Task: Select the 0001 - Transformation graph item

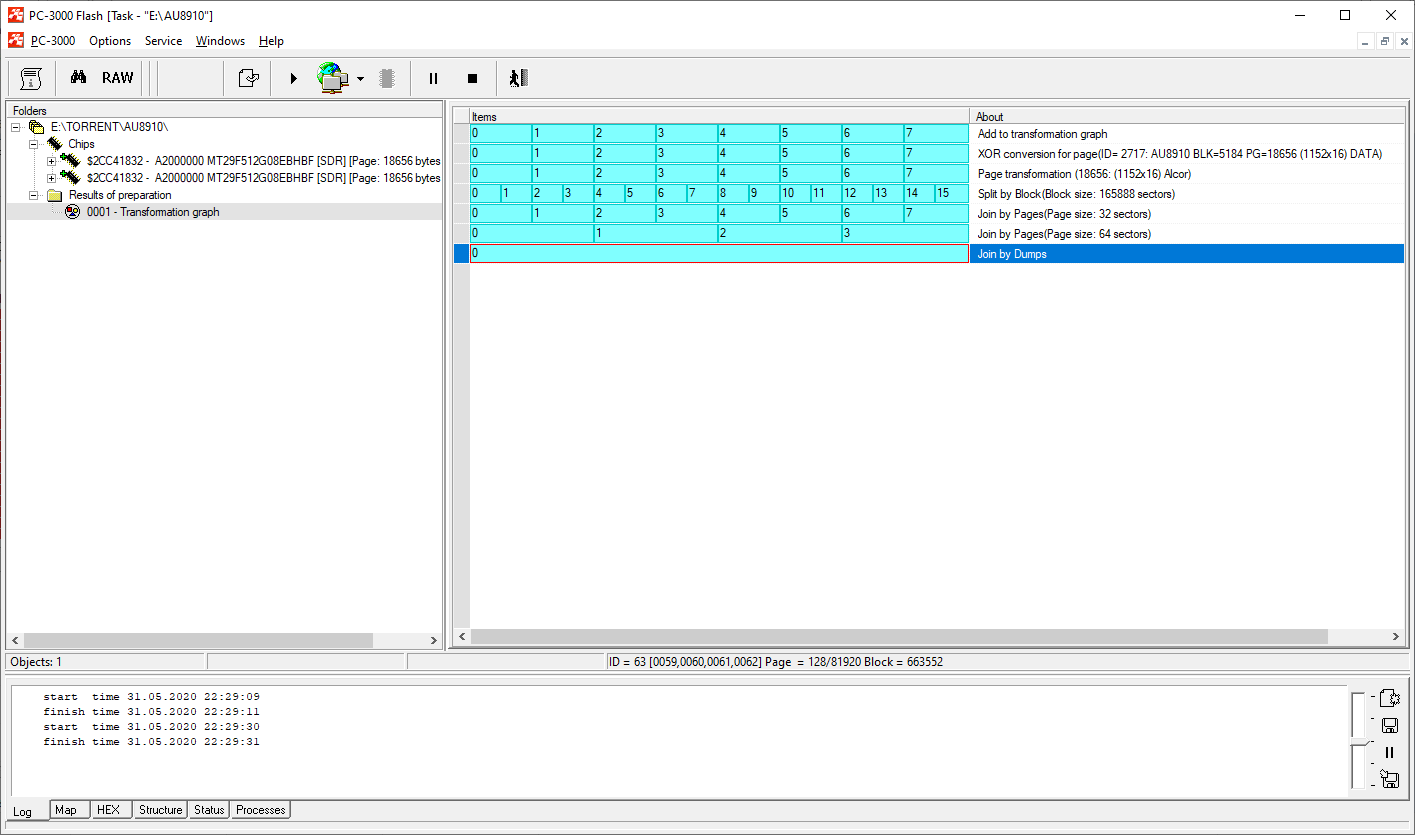Action: (x=152, y=212)
